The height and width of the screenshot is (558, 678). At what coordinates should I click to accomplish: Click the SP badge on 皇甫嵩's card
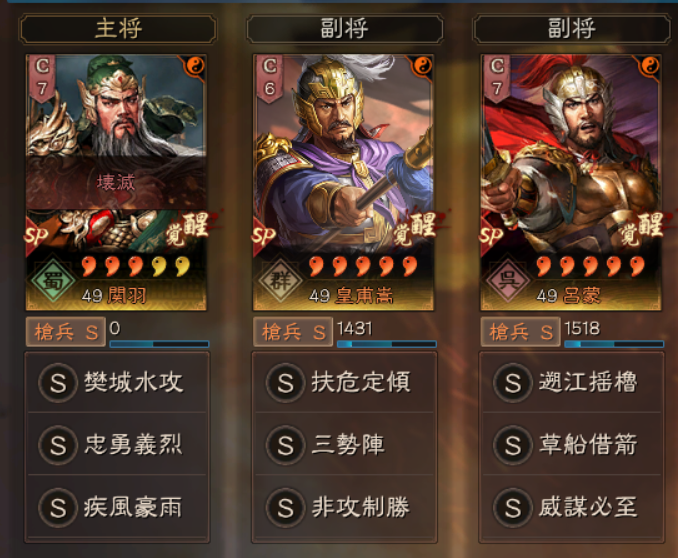(264, 236)
